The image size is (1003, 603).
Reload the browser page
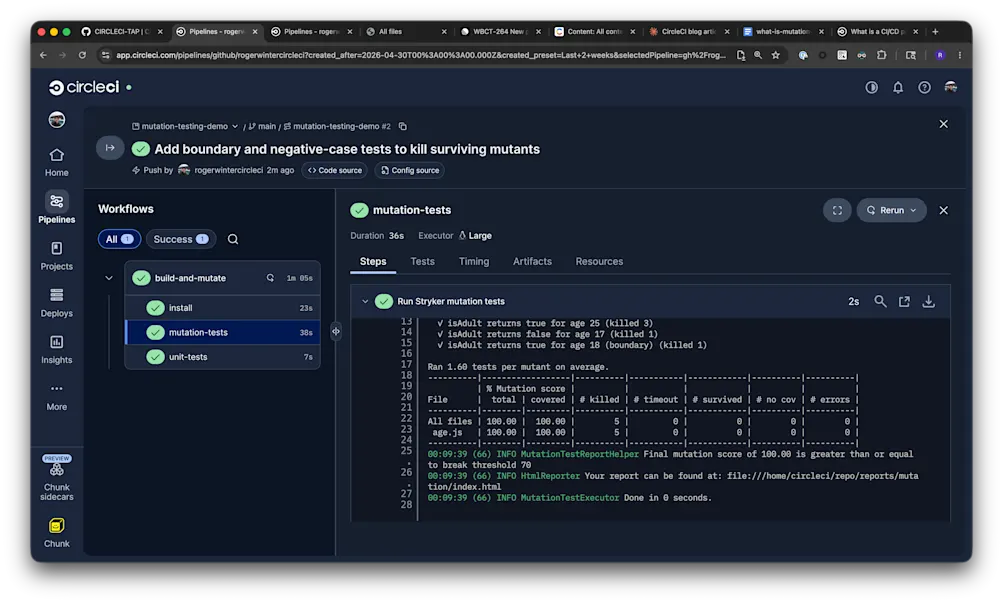82,55
